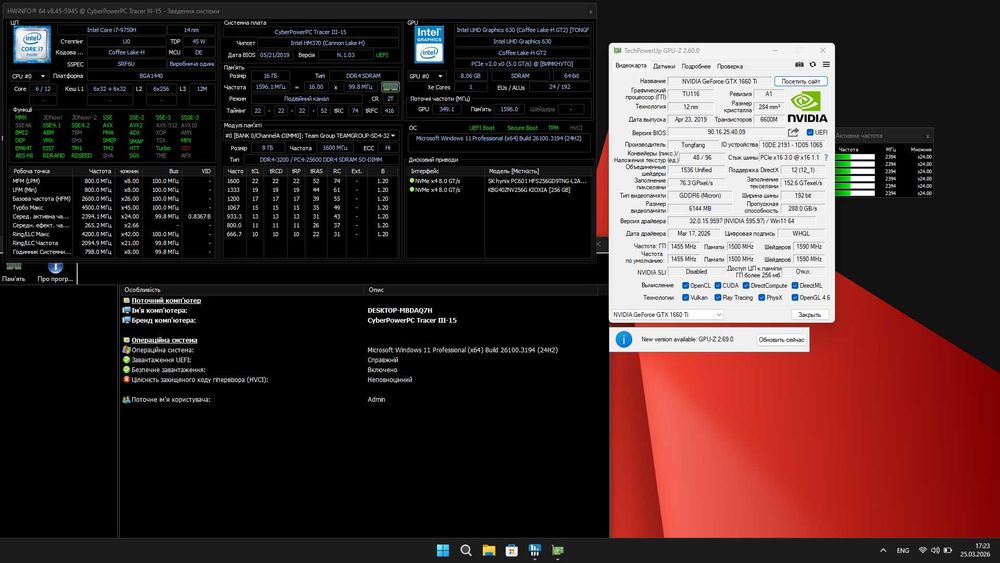Screen dimensions: 1000x563
Task: Toggle the PhysX checkbox
Action: pos(761,298)
